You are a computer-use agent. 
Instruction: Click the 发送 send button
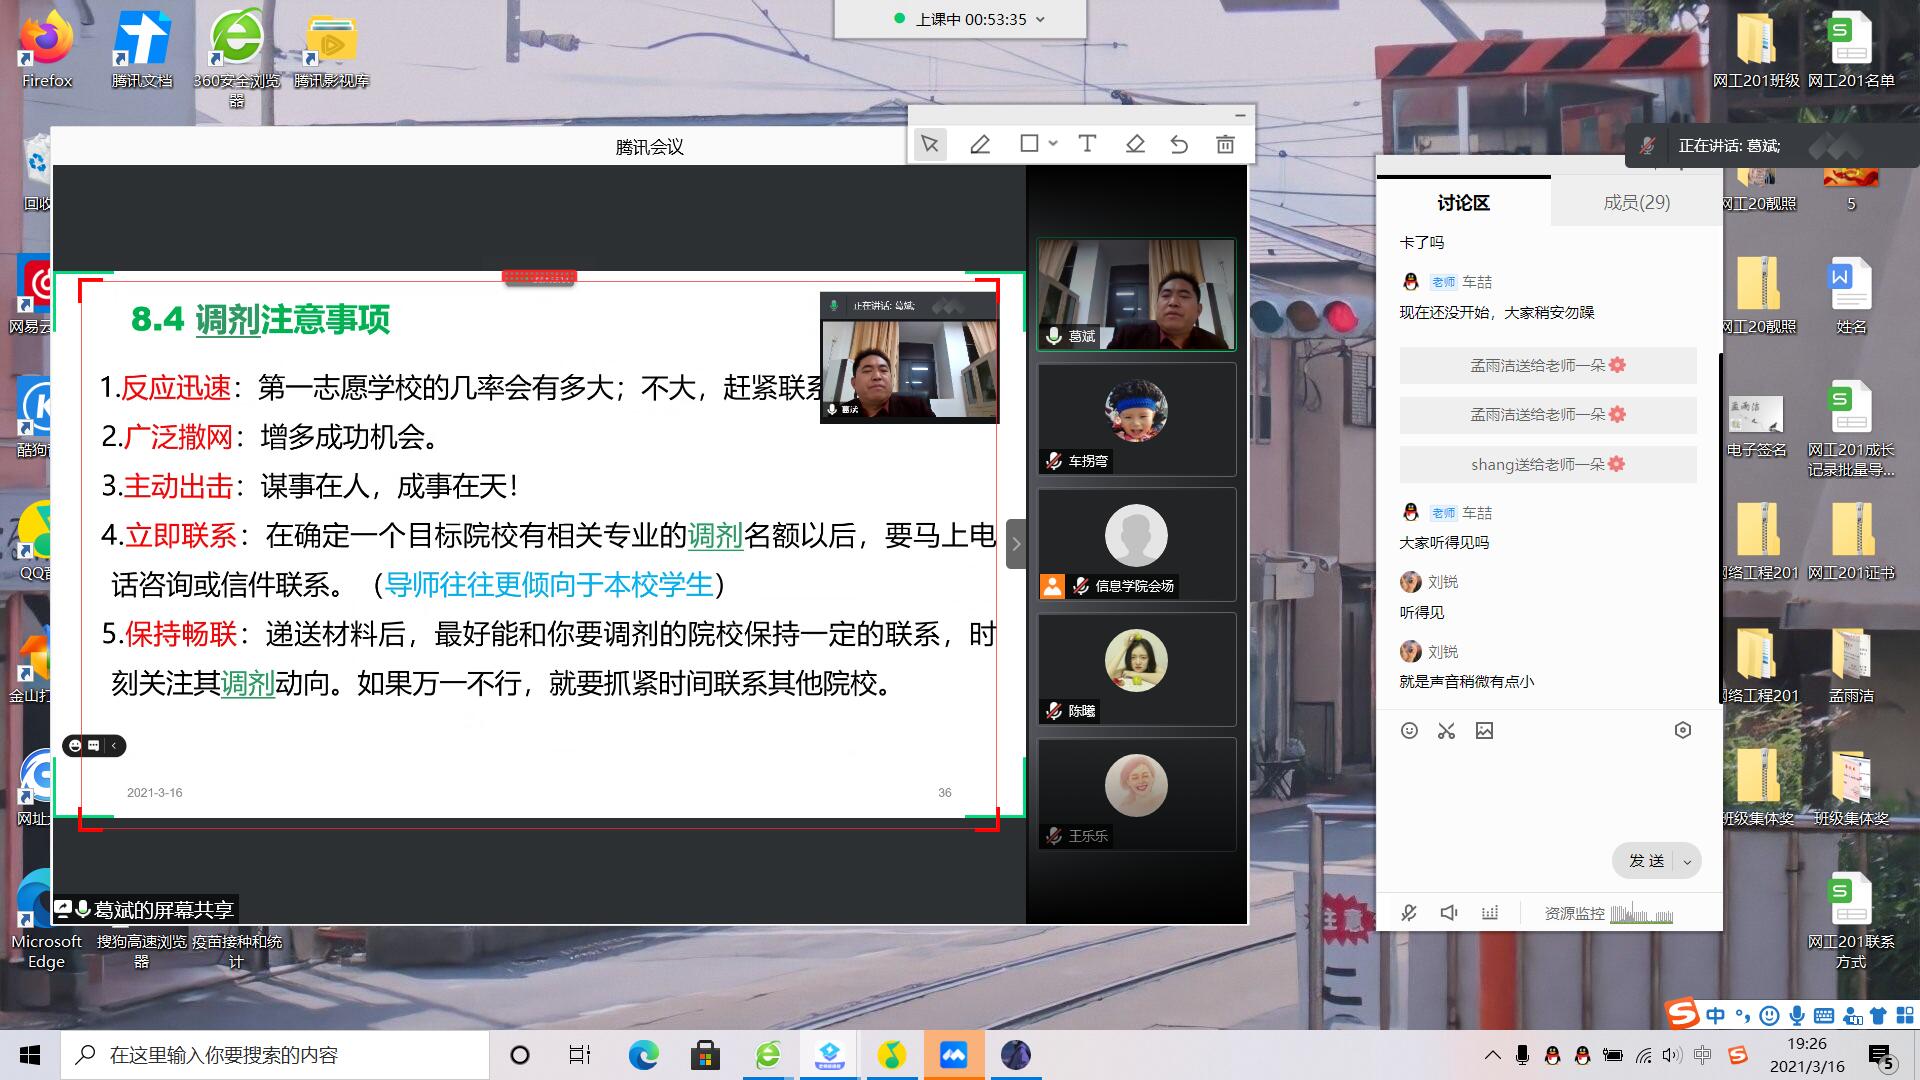pyautogui.click(x=1646, y=861)
